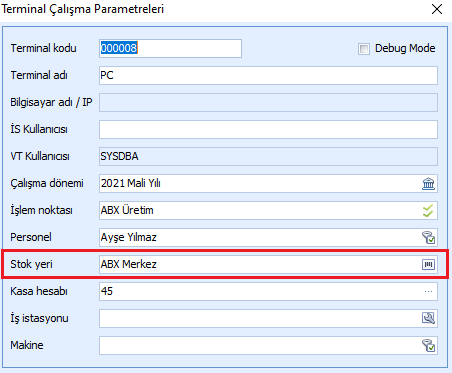Click the Personel label
Screen dimensions: 452x373
point(31,237)
